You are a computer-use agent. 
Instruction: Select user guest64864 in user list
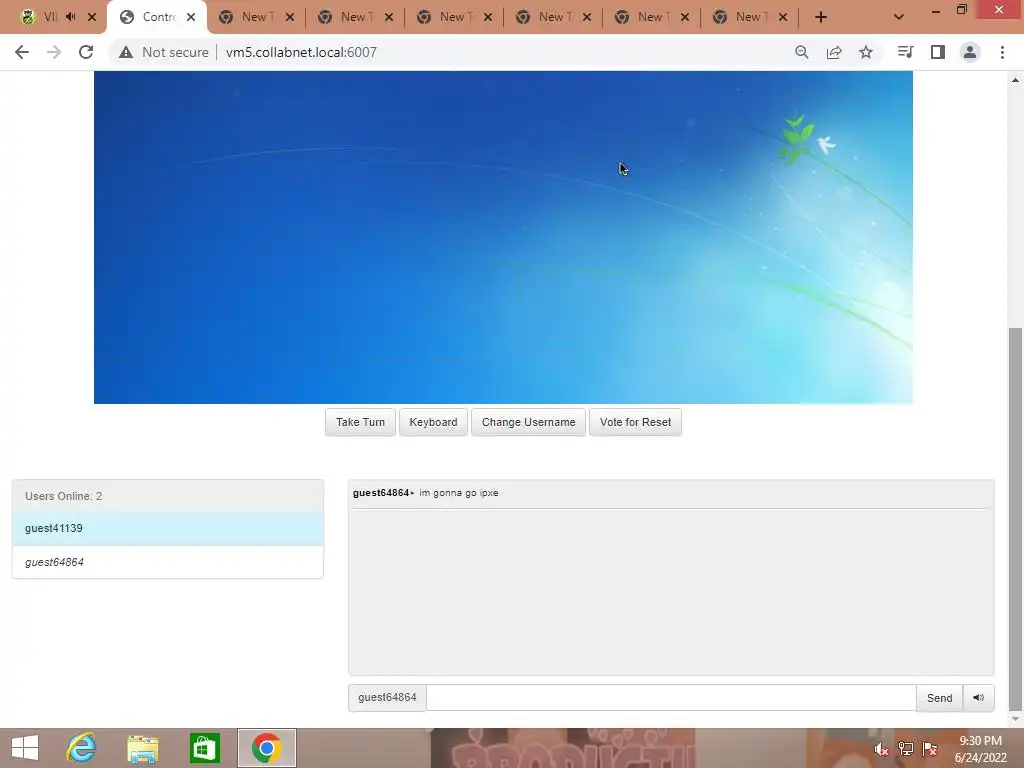pos(168,562)
